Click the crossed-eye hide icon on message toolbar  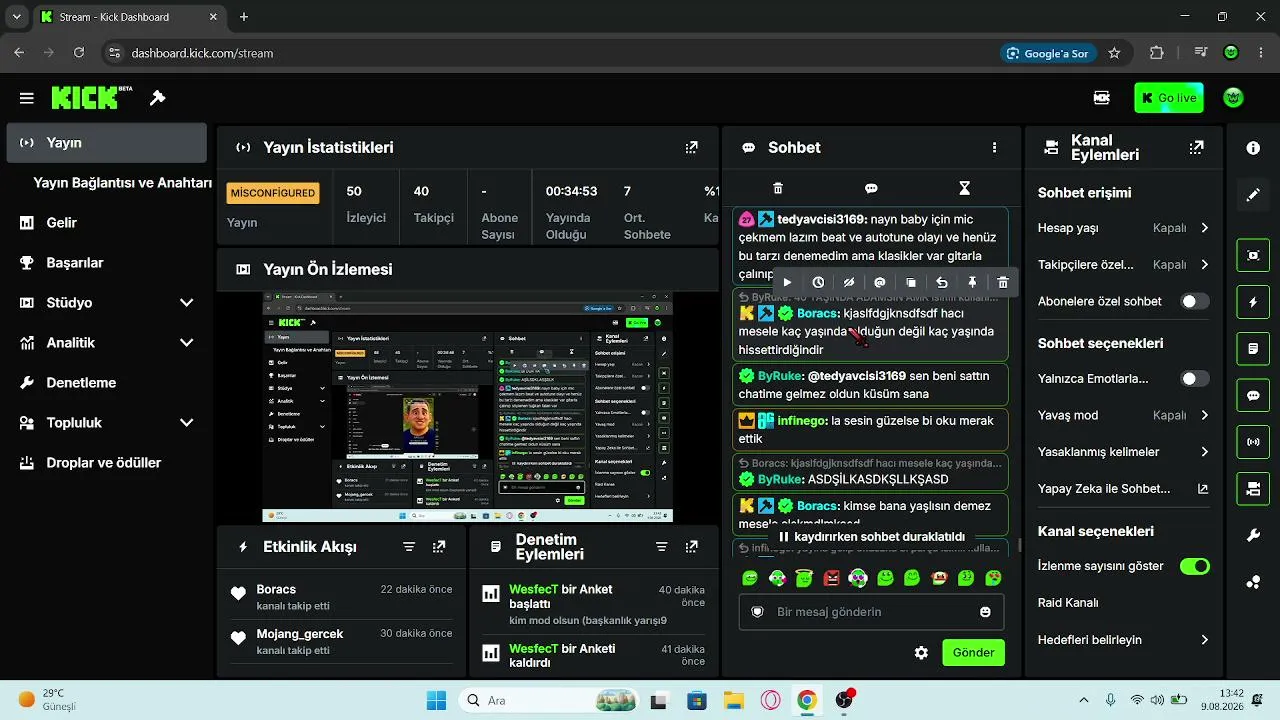(x=849, y=283)
